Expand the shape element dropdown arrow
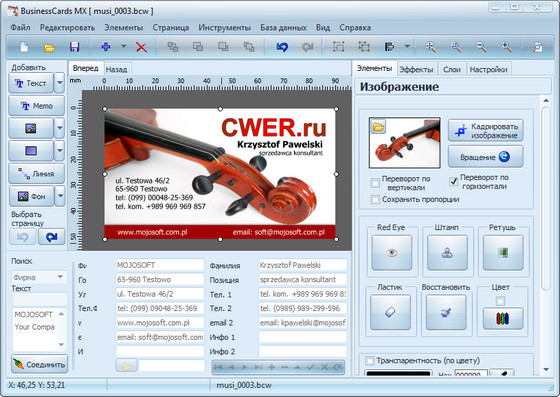This screenshot has width=560, height=397. coord(60,151)
